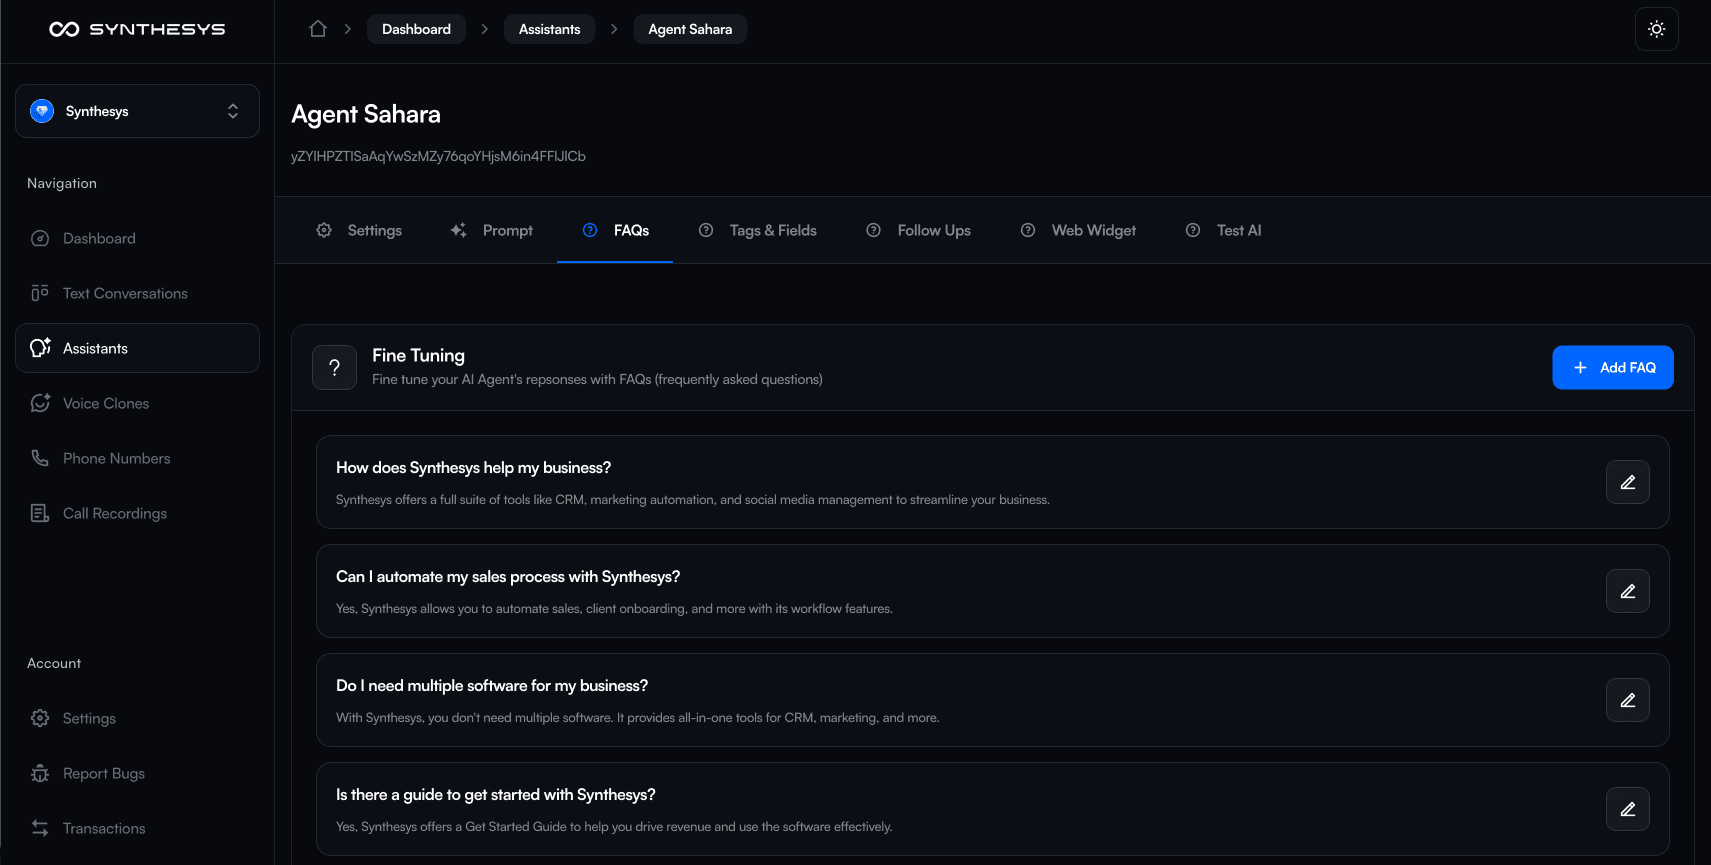The width and height of the screenshot is (1711, 865).
Task: Toggle the light/dark theme sun icon
Action: 1657,29
